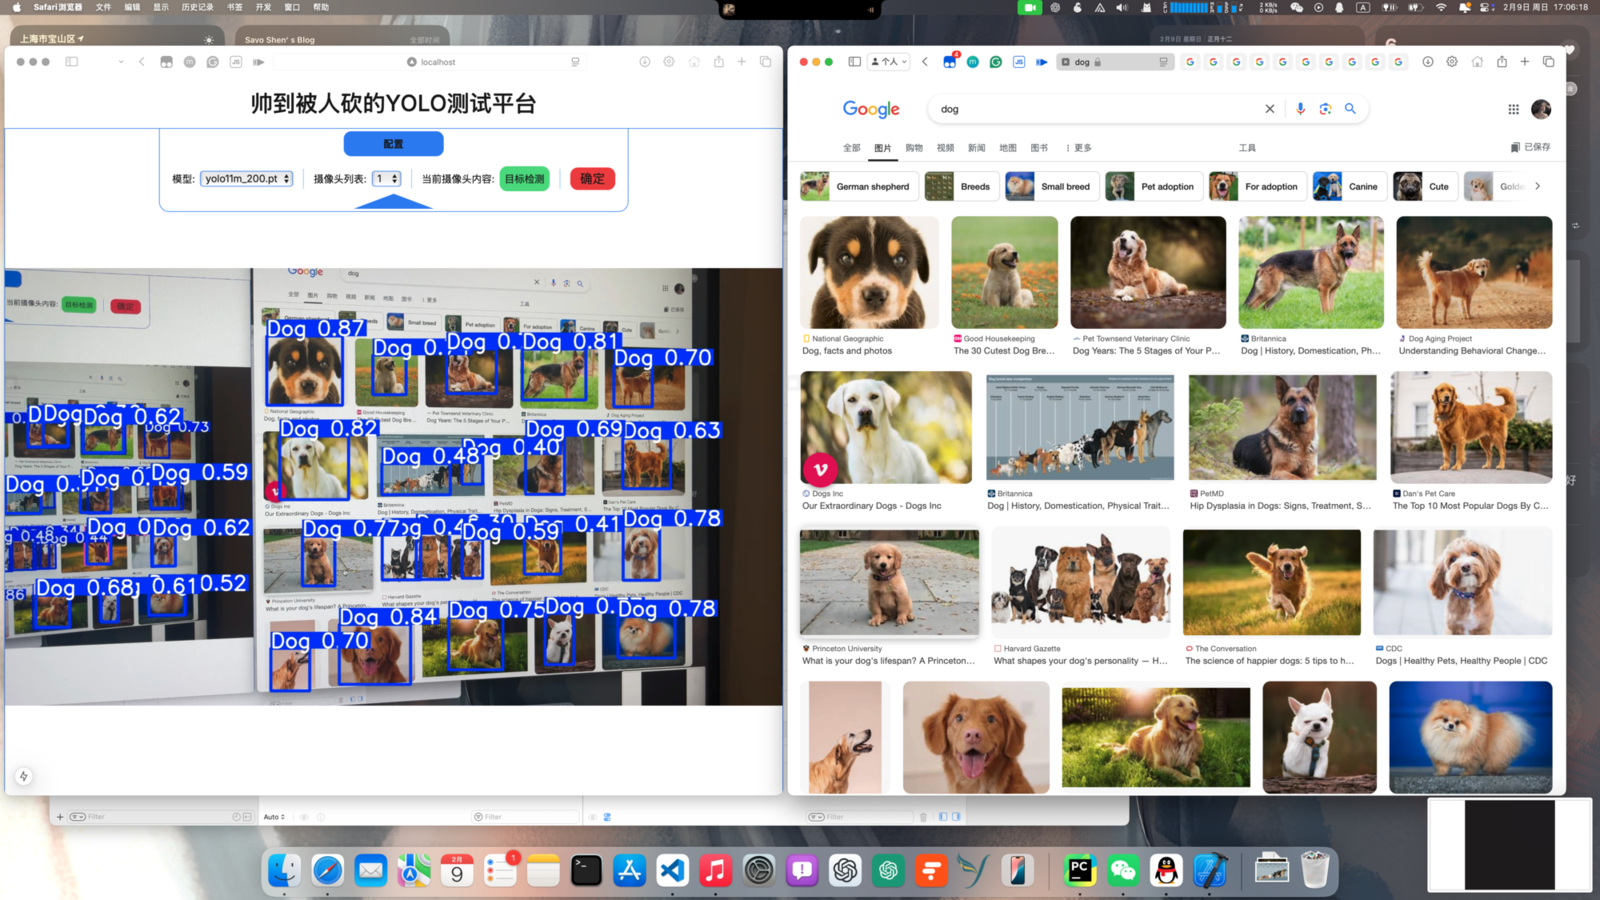Open the 模型 yolo11m_200.pt dropdown
This screenshot has width=1600, height=900.
pyautogui.click(x=247, y=179)
